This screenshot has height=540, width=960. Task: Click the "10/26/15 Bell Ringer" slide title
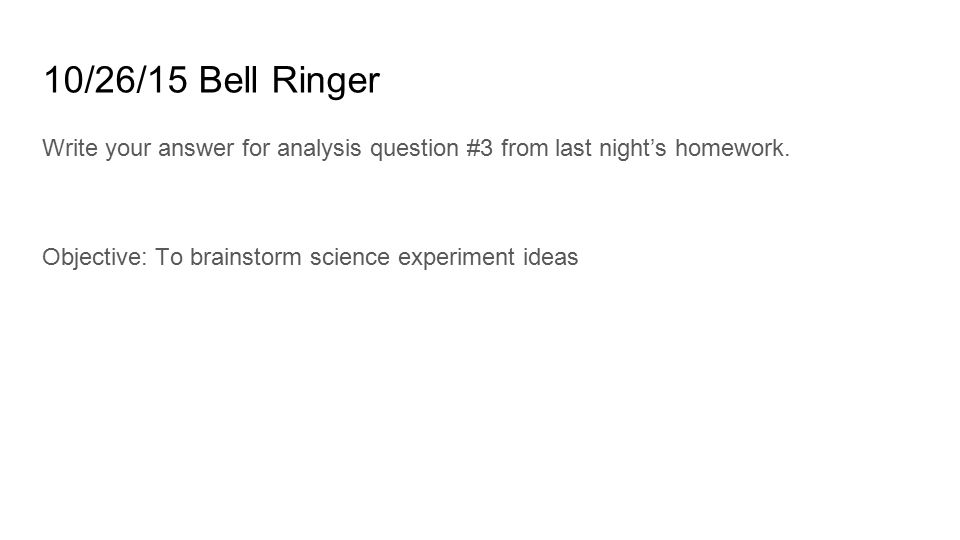(x=212, y=80)
